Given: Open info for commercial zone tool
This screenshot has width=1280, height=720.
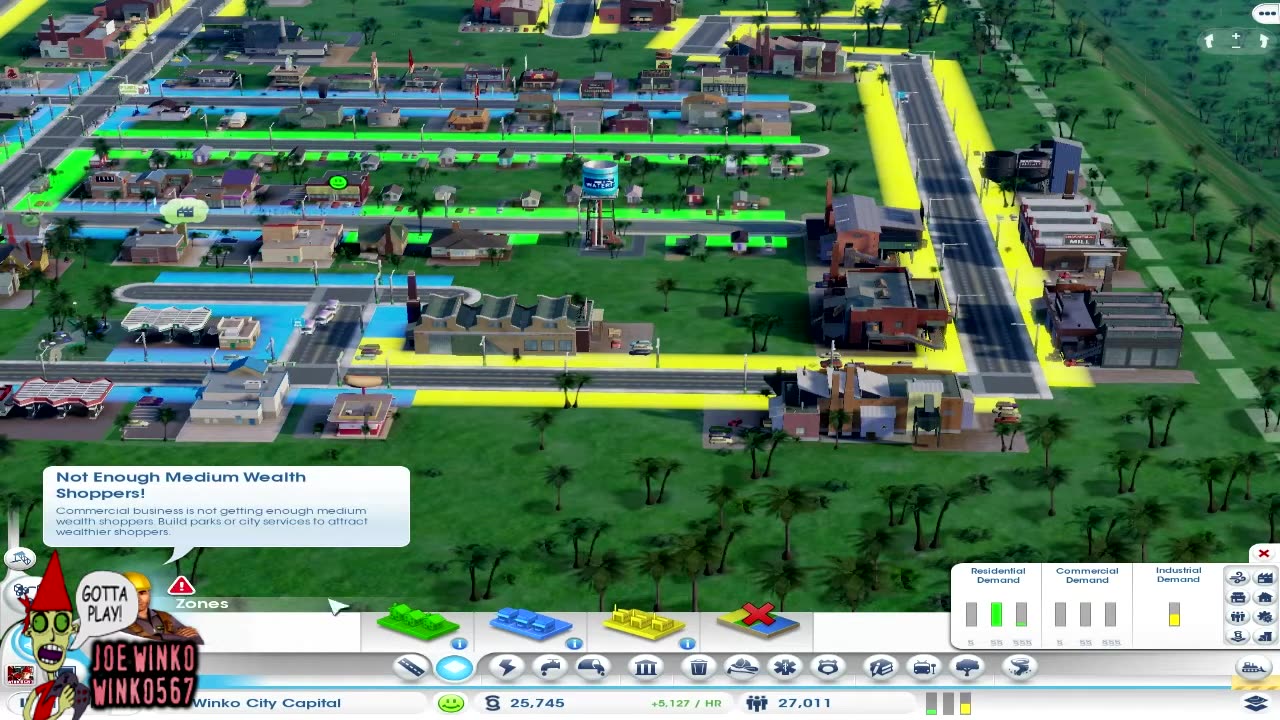Looking at the screenshot, I should pyautogui.click(x=573, y=644).
